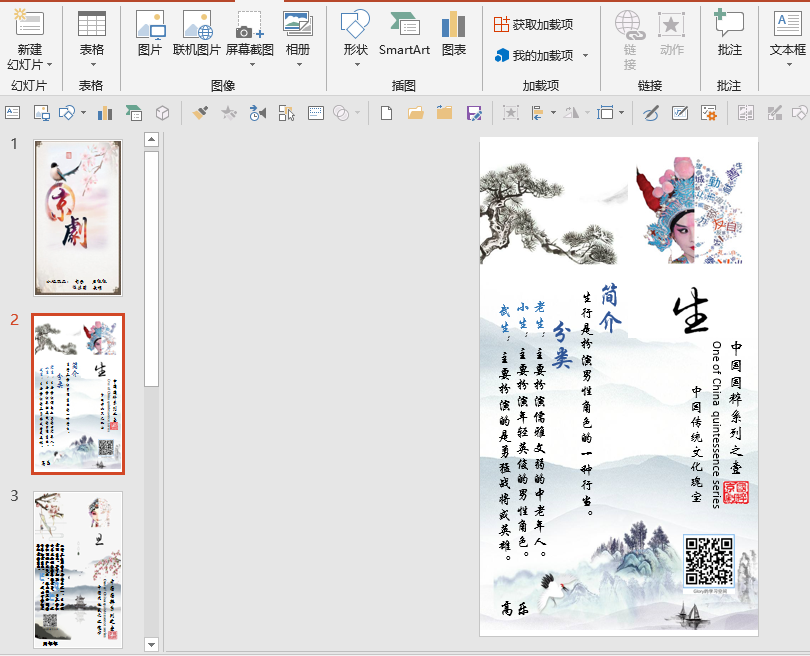This screenshot has width=810, height=656.
Task: Click the opera mask image on the slide
Action: (689, 210)
